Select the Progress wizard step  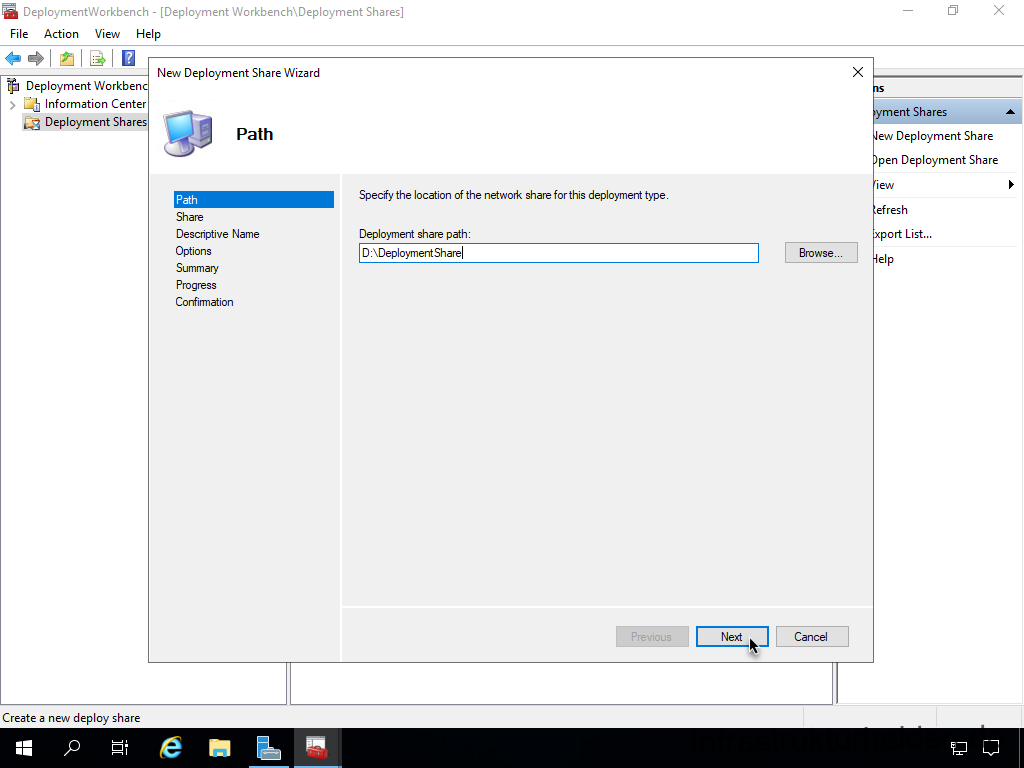click(196, 285)
